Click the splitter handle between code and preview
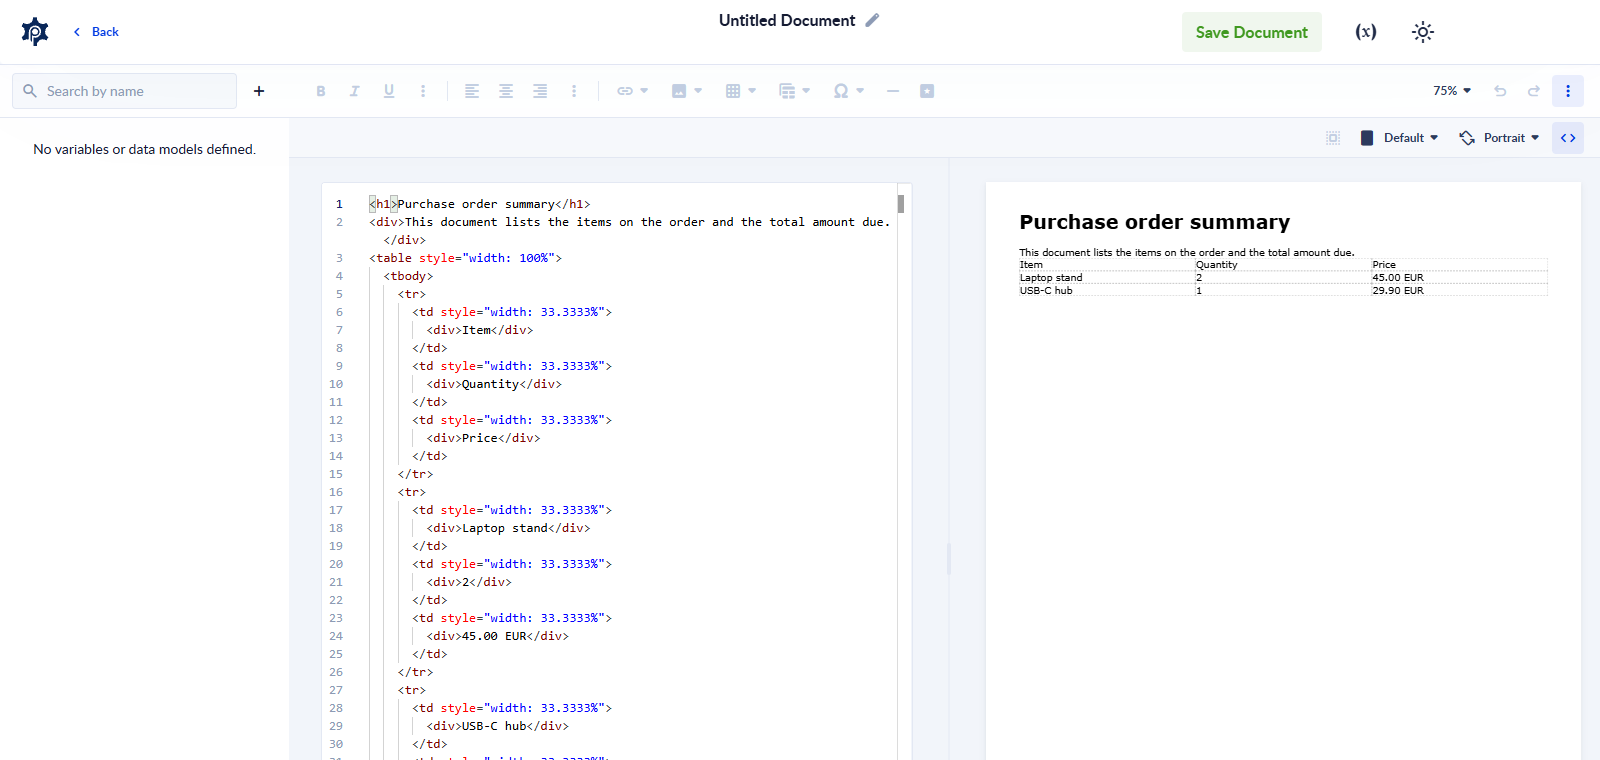 click(x=949, y=558)
